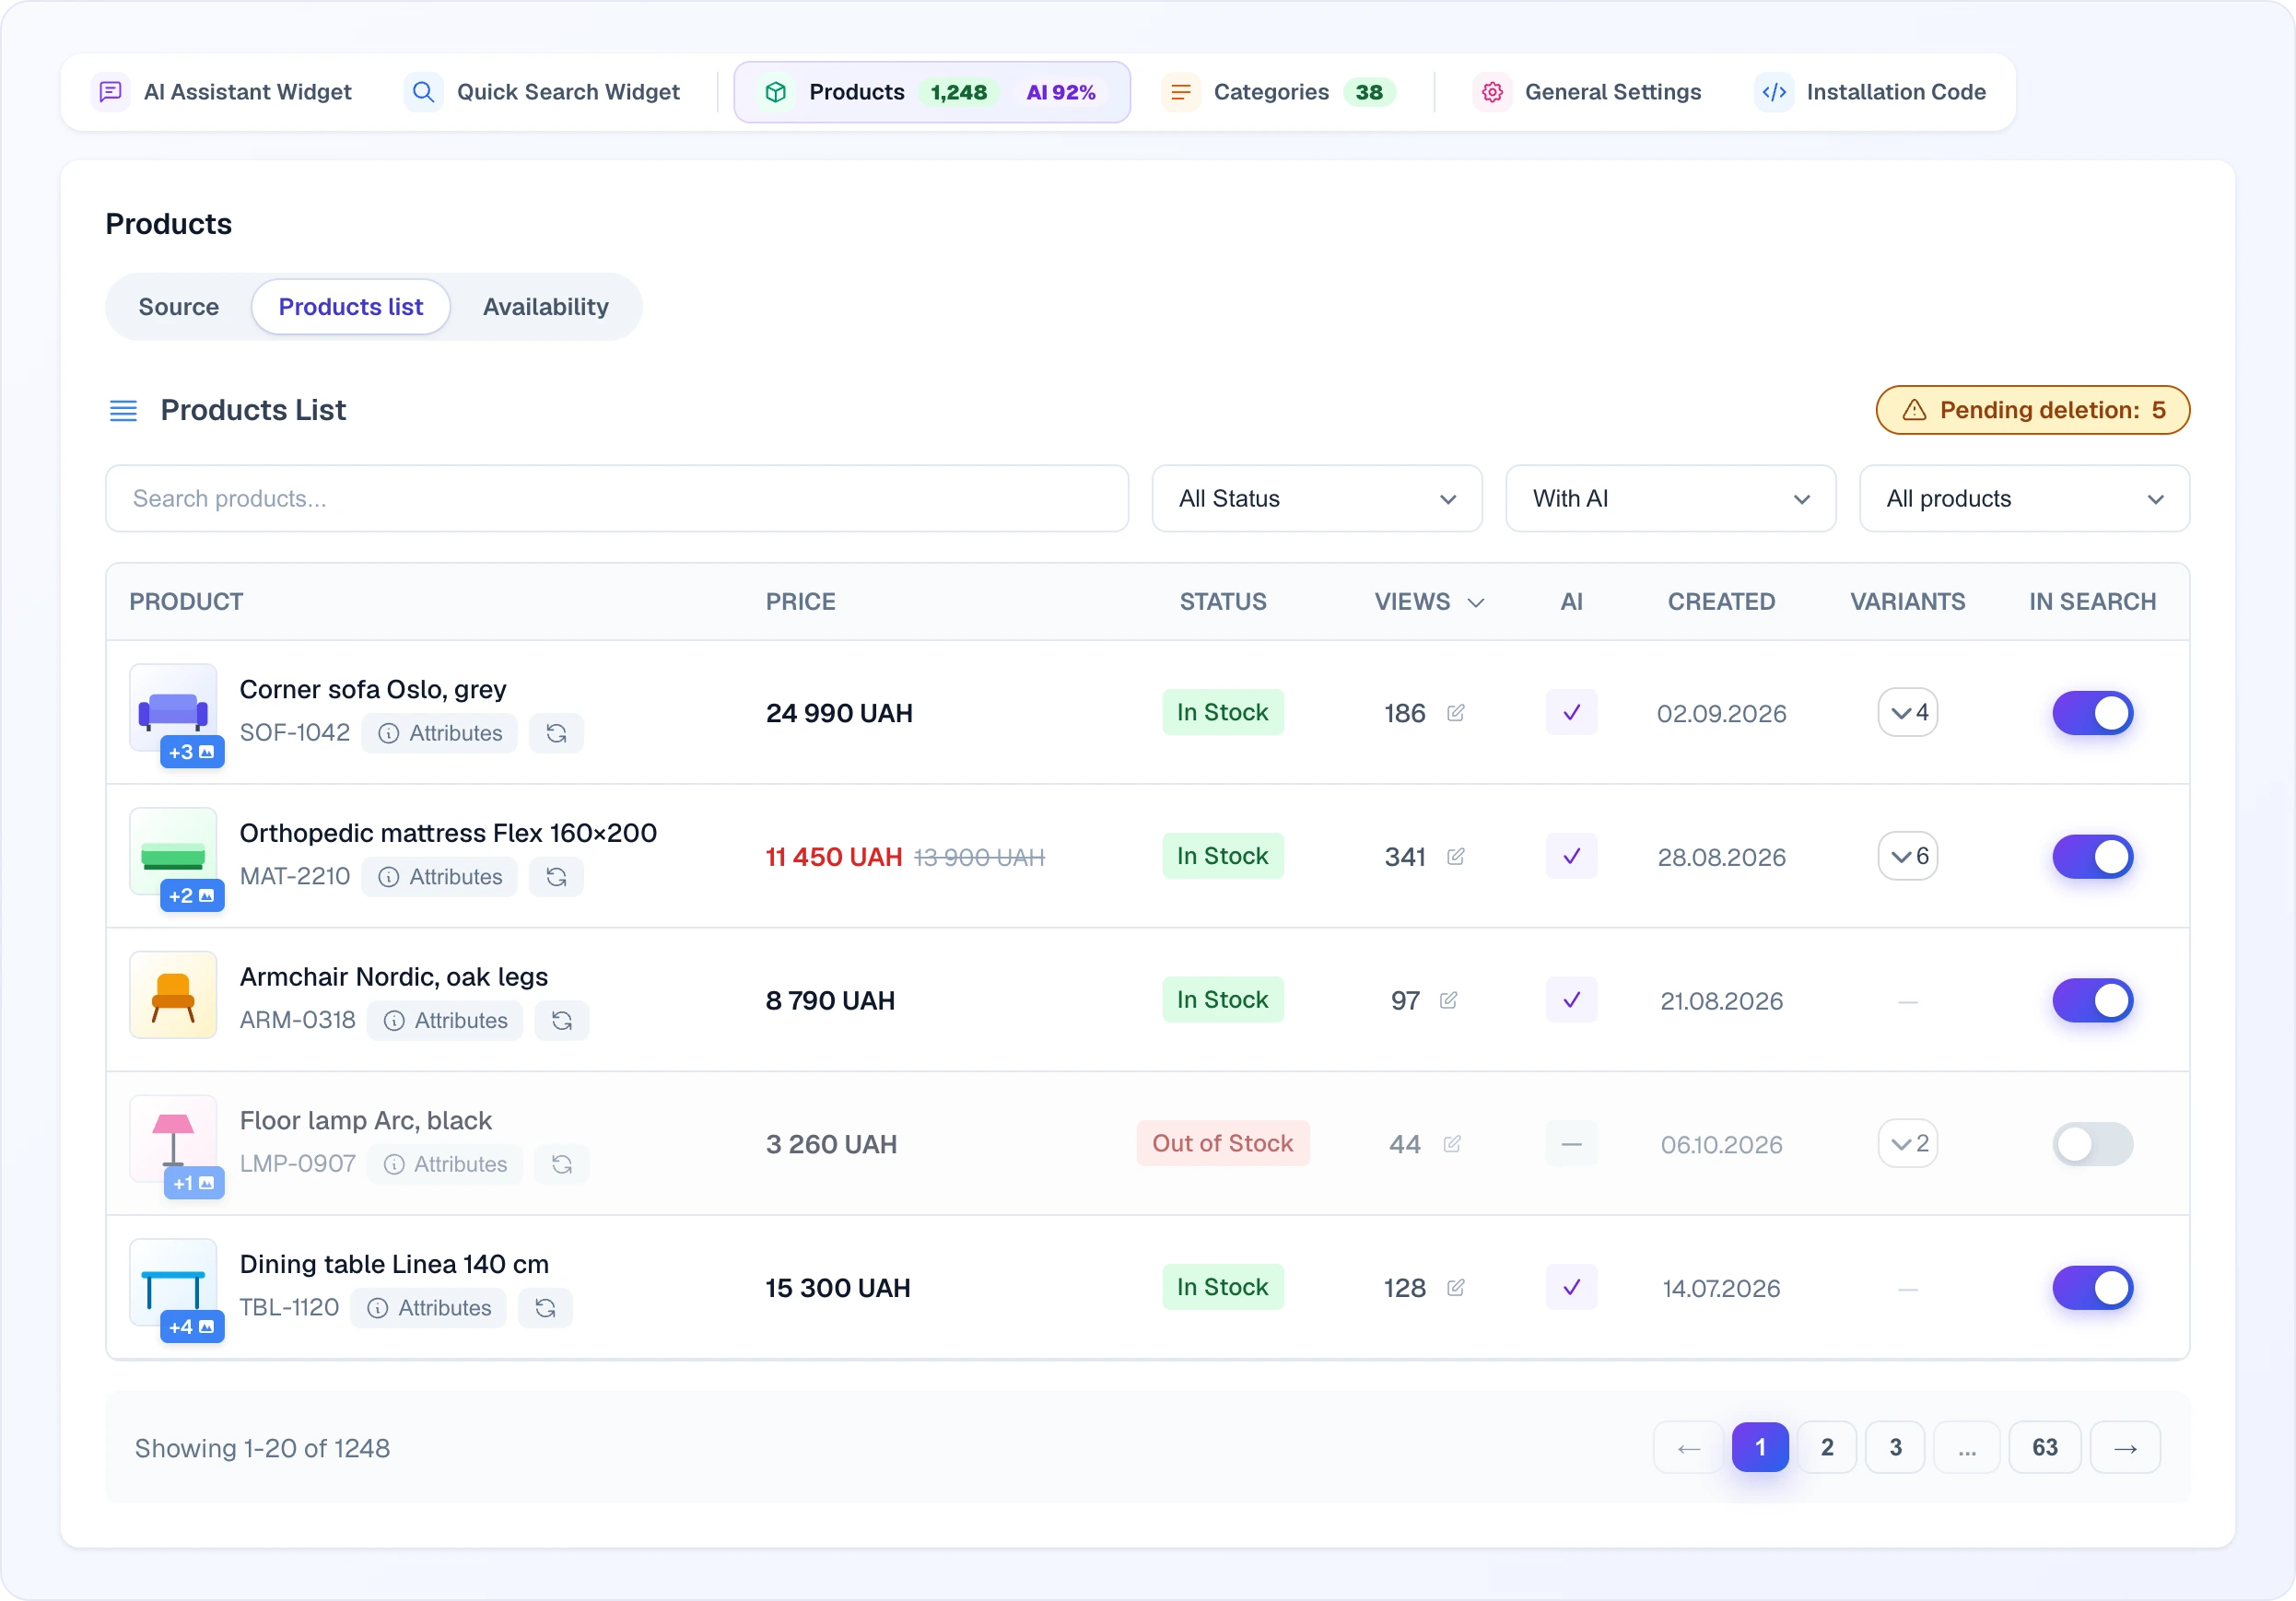
Task: Click the General Settings gear icon
Action: pos(1492,92)
